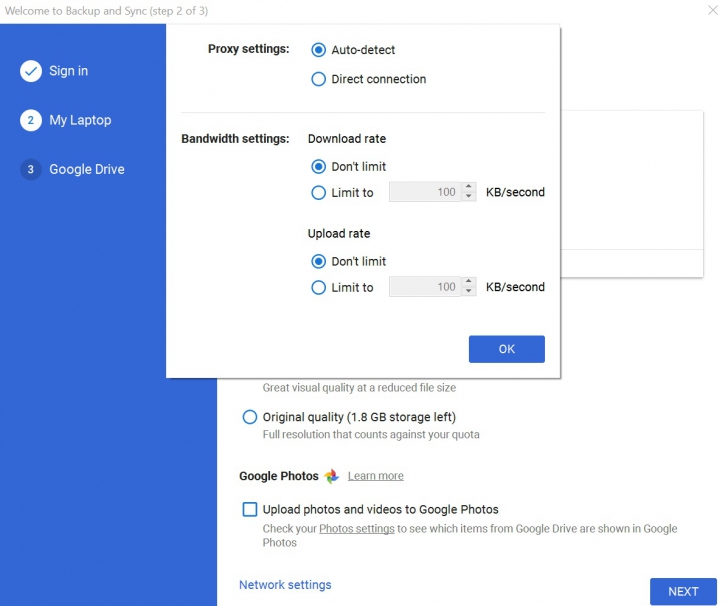
Task: Click the step 2 circle icon
Action: point(31,120)
